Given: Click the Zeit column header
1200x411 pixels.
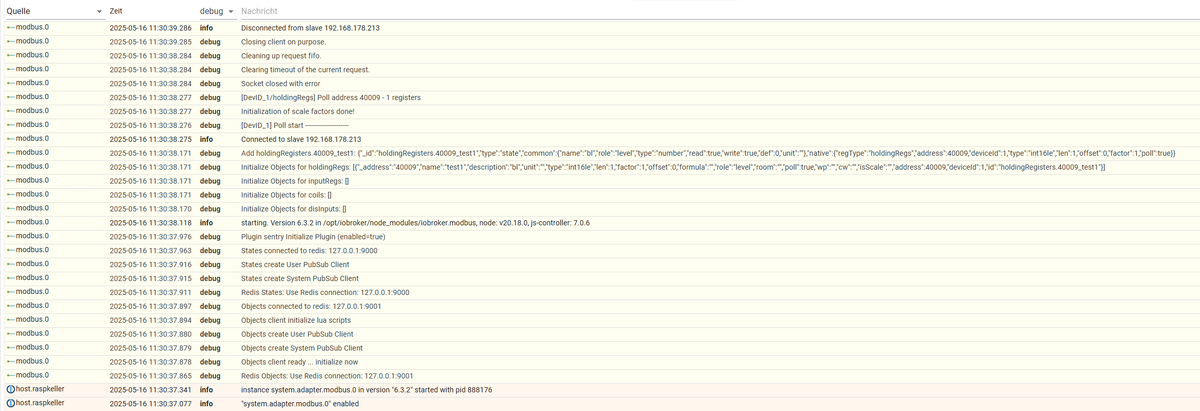Looking at the screenshot, I should [x=117, y=11].
